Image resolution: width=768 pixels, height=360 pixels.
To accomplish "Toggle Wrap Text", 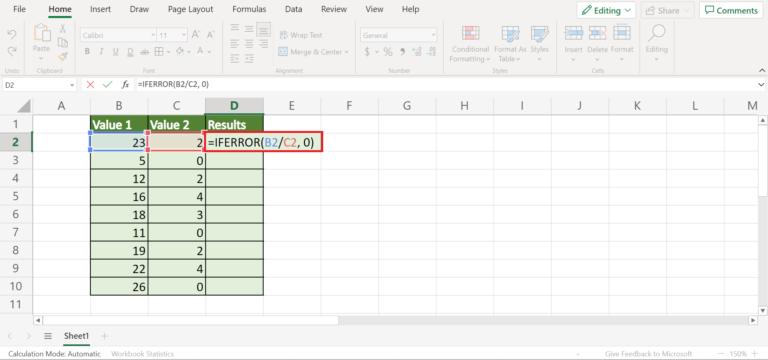I will pyautogui.click(x=301, y=35).
